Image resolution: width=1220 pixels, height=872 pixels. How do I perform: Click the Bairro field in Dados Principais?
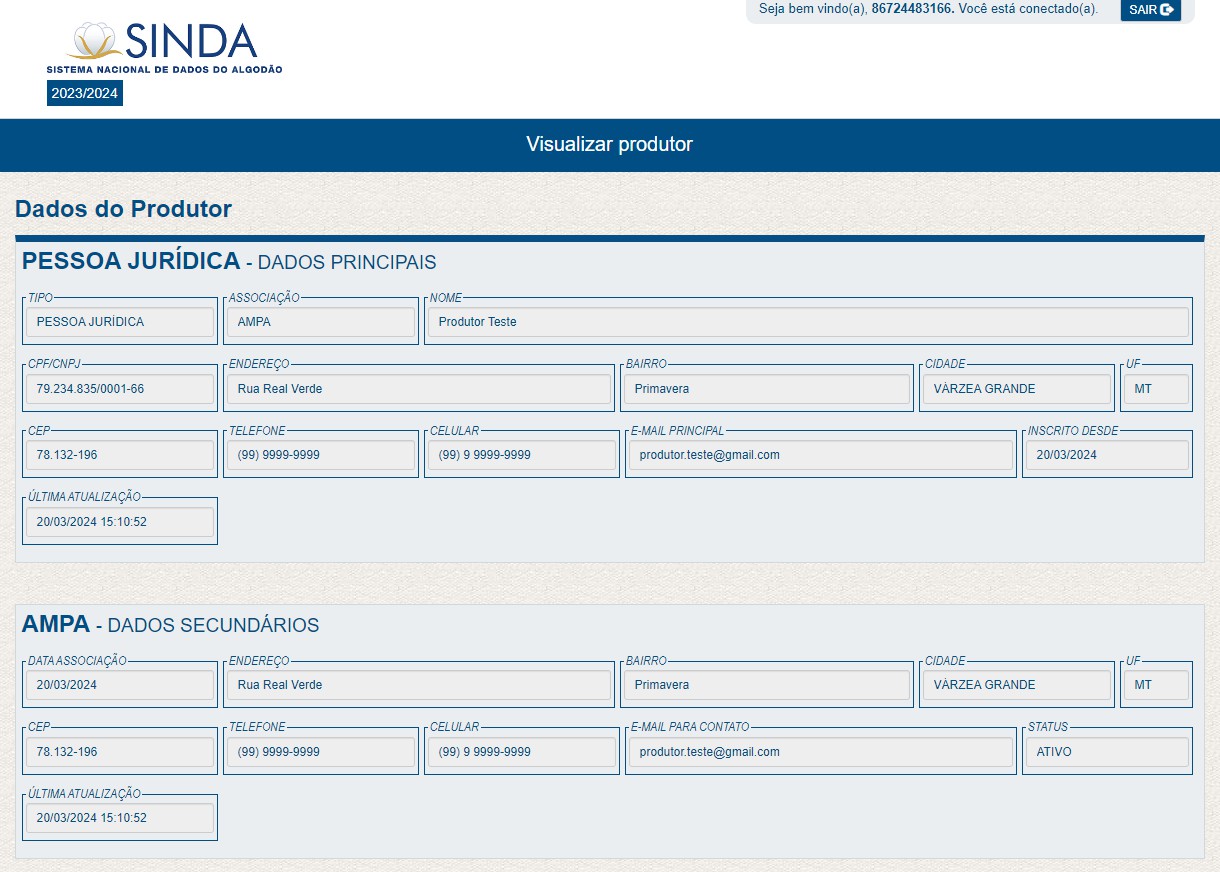[x=767, y=389]
